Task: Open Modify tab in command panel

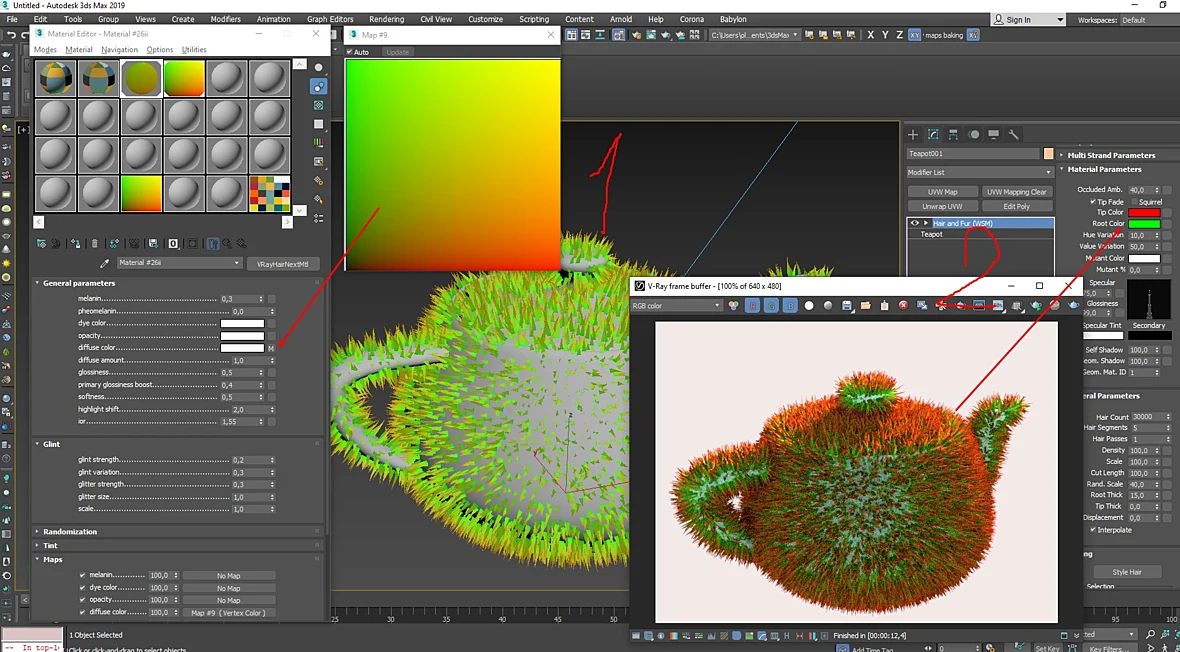Action: point(933,134)
